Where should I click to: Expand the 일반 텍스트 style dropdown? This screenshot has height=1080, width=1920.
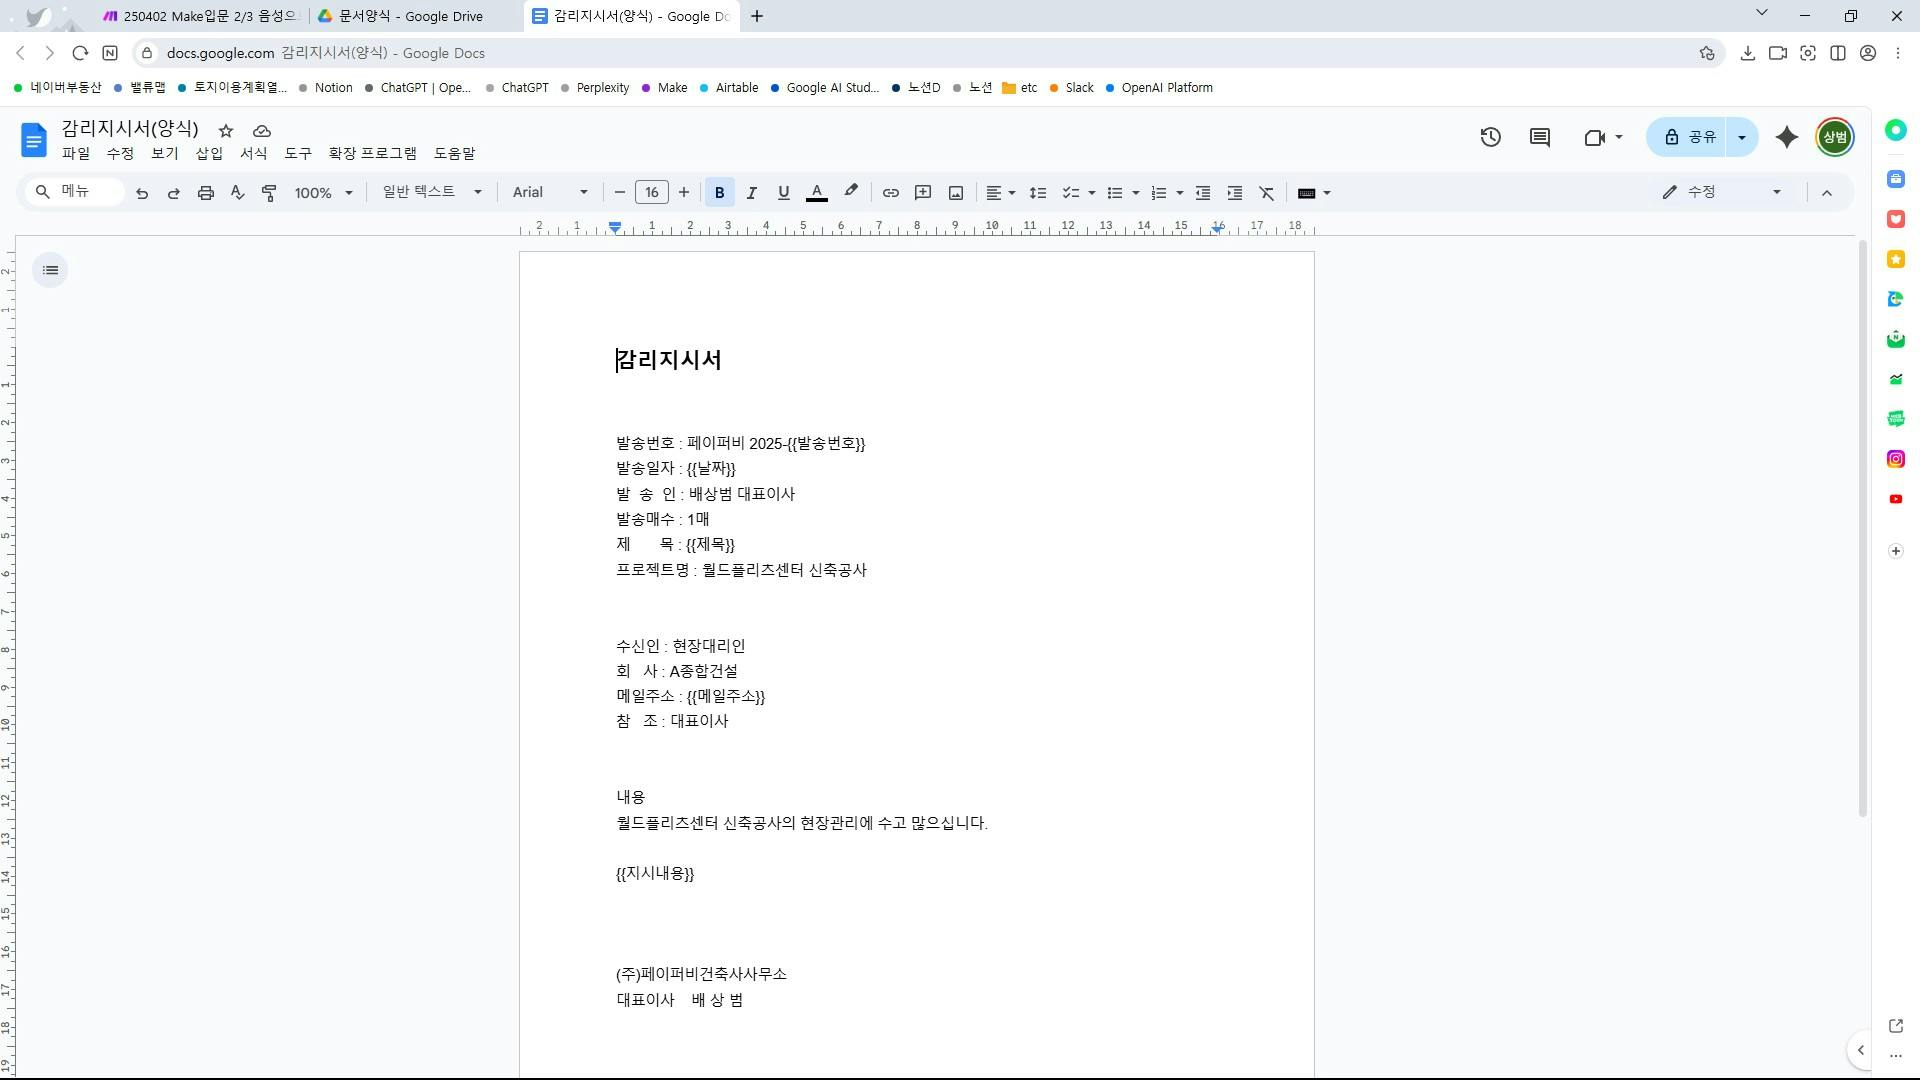tap(431, 192)
